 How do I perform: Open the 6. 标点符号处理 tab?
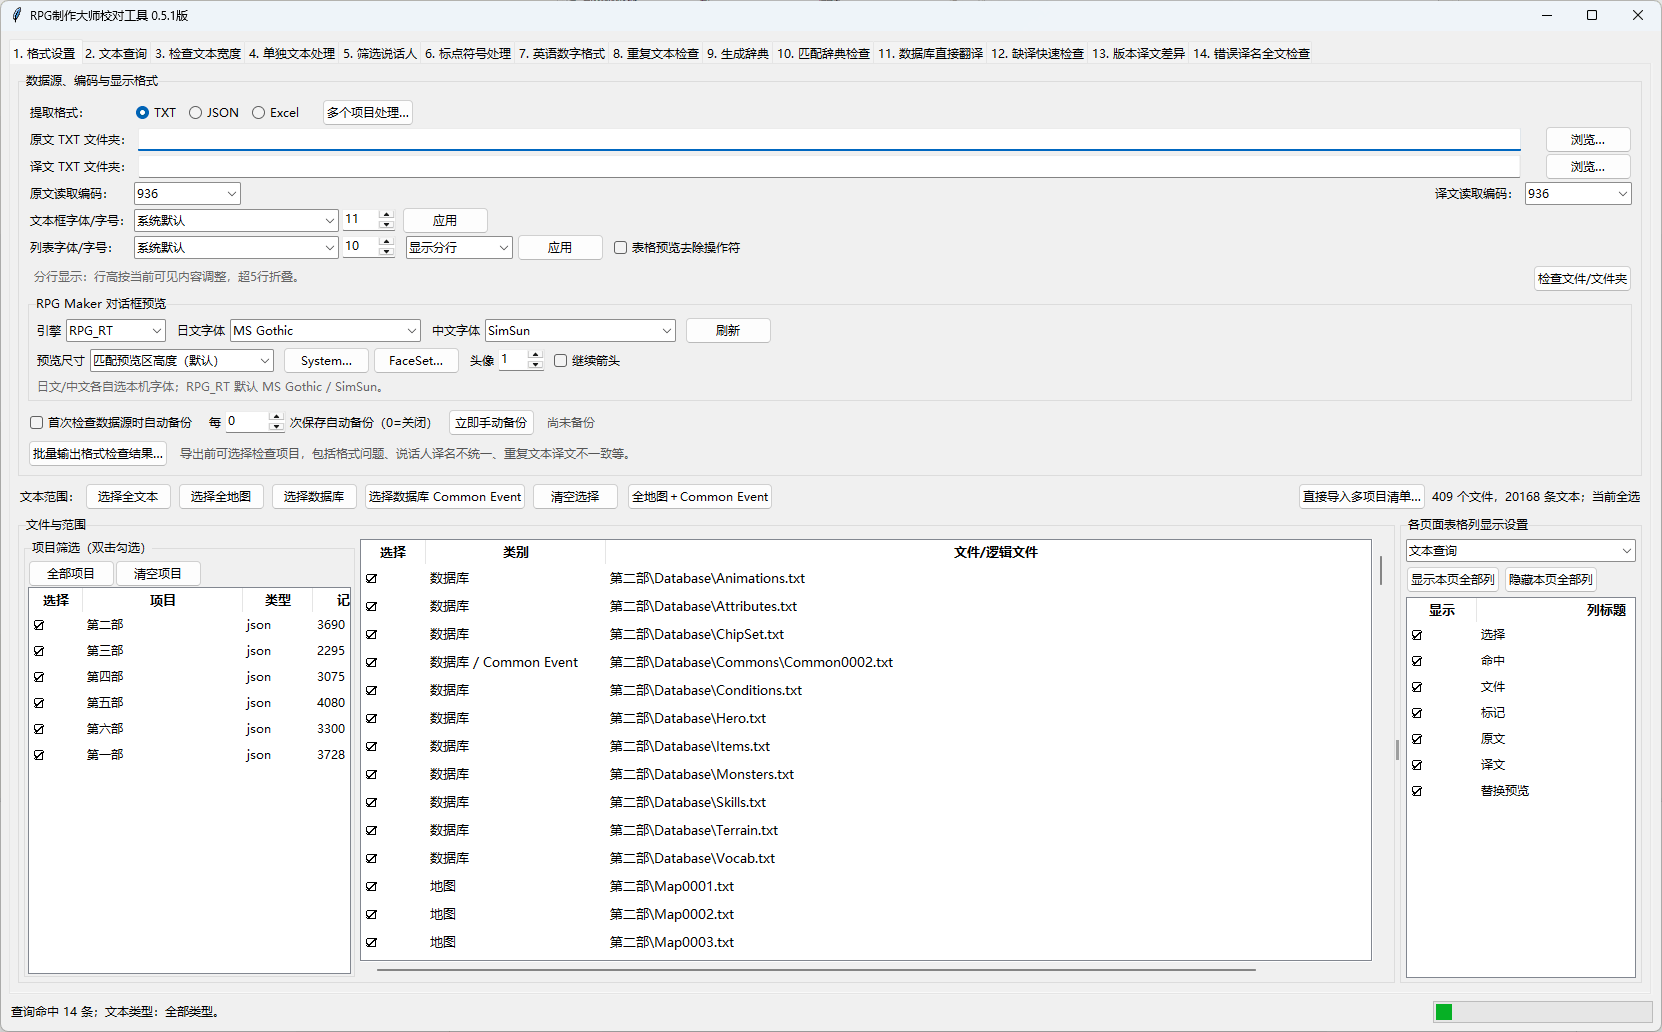pyautogui.click(x=468, y=54)
